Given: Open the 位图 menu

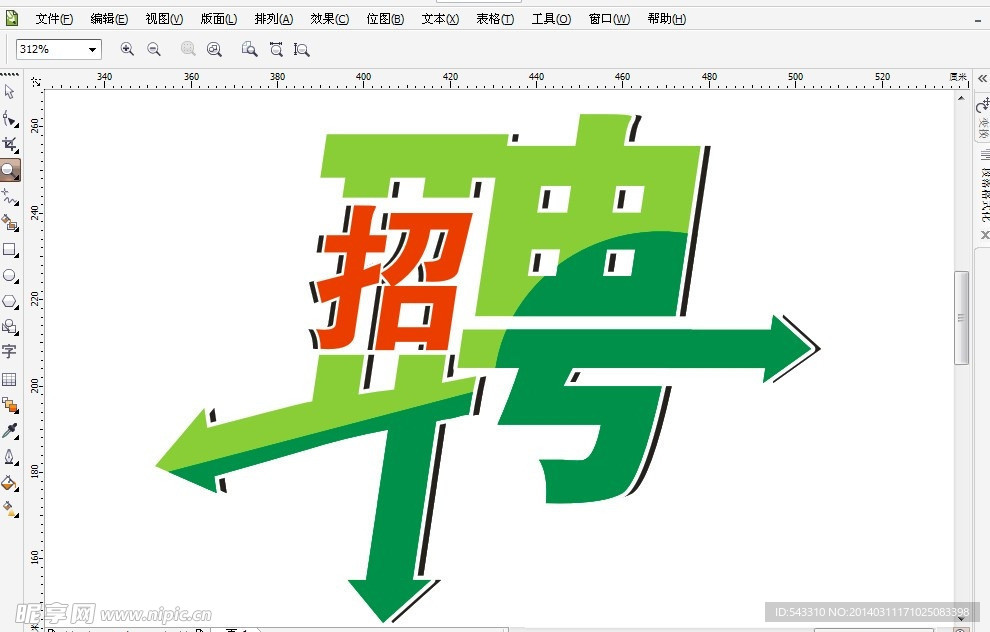Looking at the screenshot, I should click(385, 18).
